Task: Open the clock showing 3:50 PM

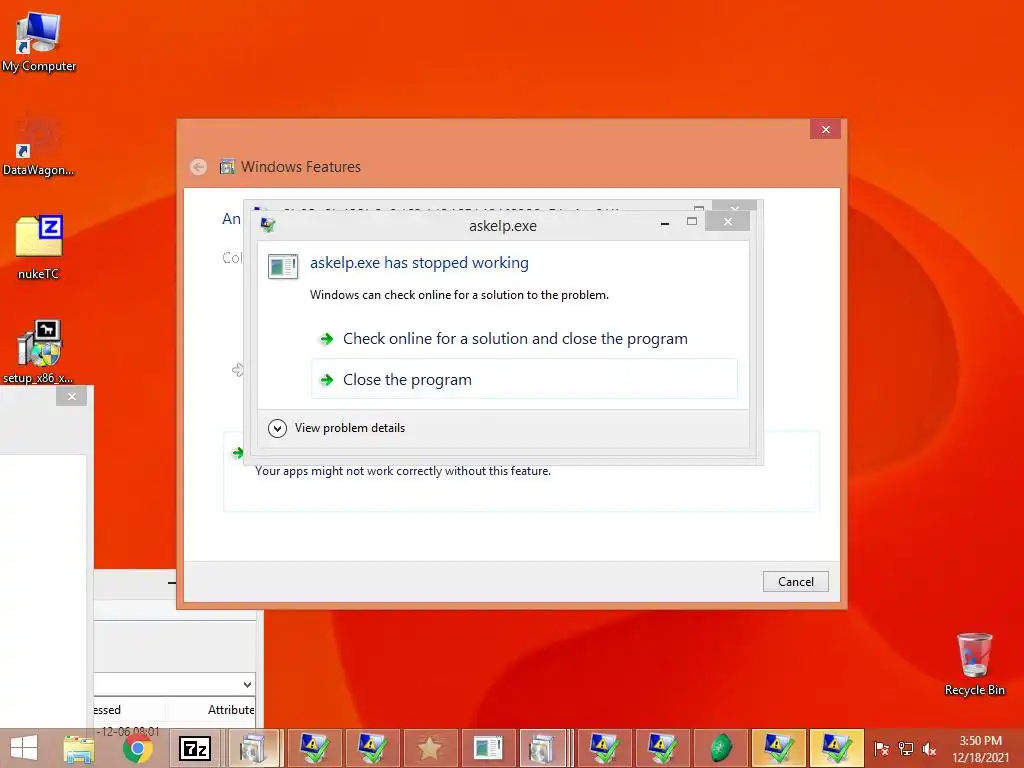Action: (x=980, y=749)
